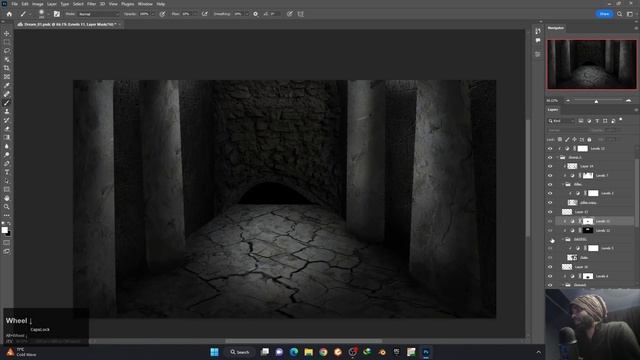The height and width of the screenshot is (360, 640).
Task: Click the foreground color swatch
Action: click(4, 230)
